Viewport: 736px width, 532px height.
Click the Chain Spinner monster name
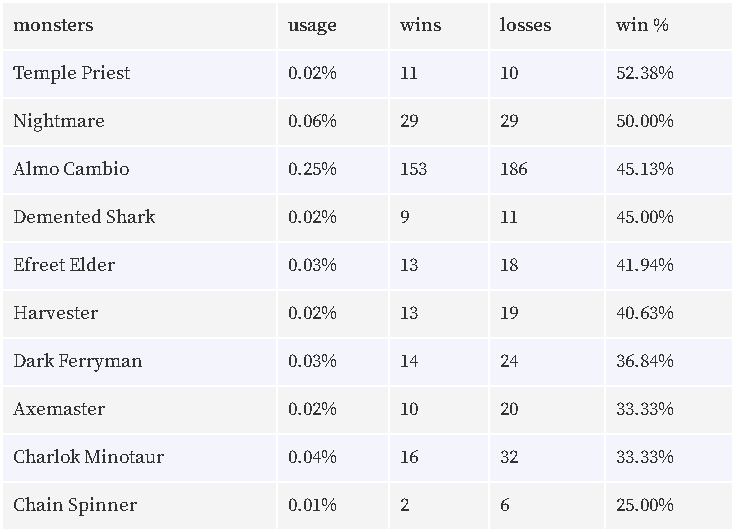pyautogui.click(x=75, y=505)
